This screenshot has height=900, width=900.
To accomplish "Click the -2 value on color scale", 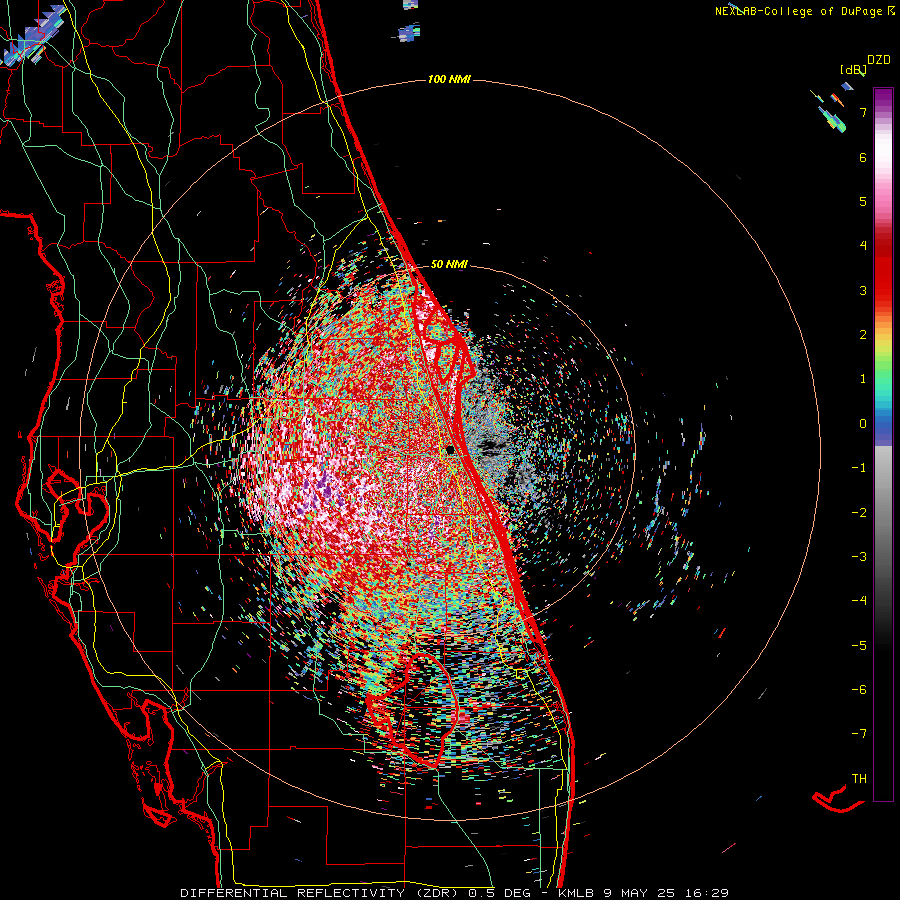I will 859,513.
